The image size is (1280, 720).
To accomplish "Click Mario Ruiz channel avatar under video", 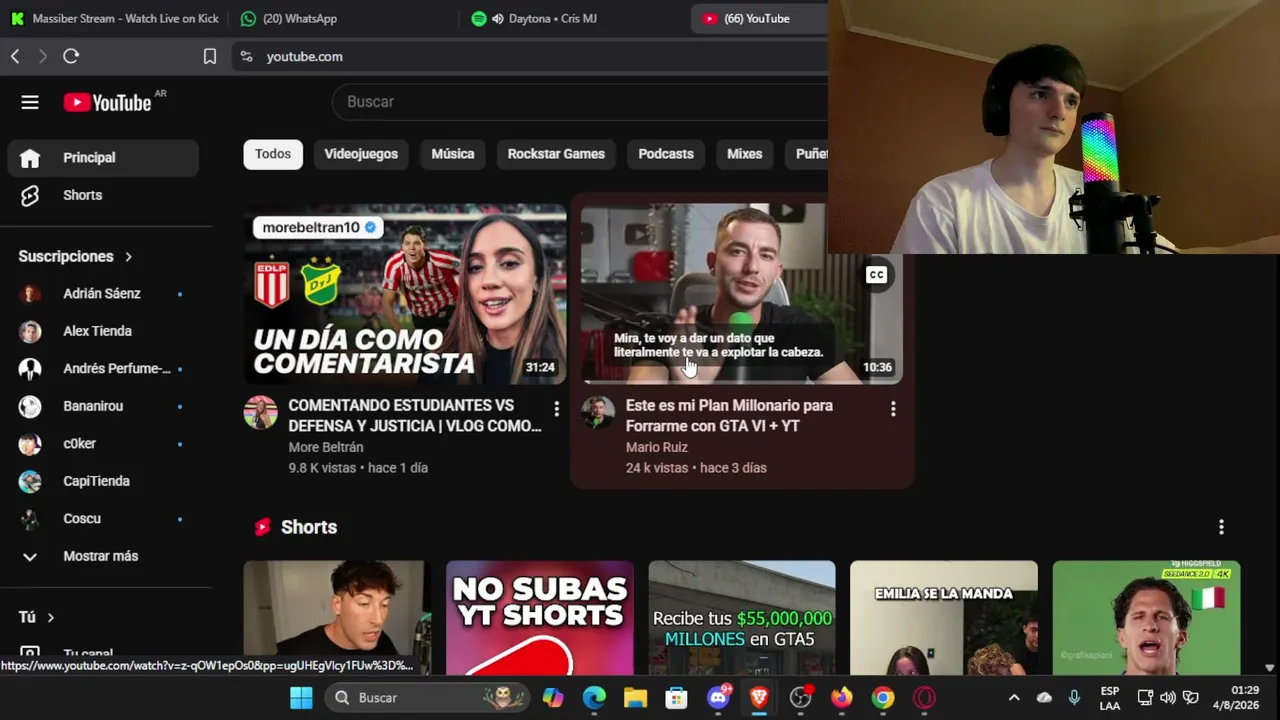I will tap(598, 412).
